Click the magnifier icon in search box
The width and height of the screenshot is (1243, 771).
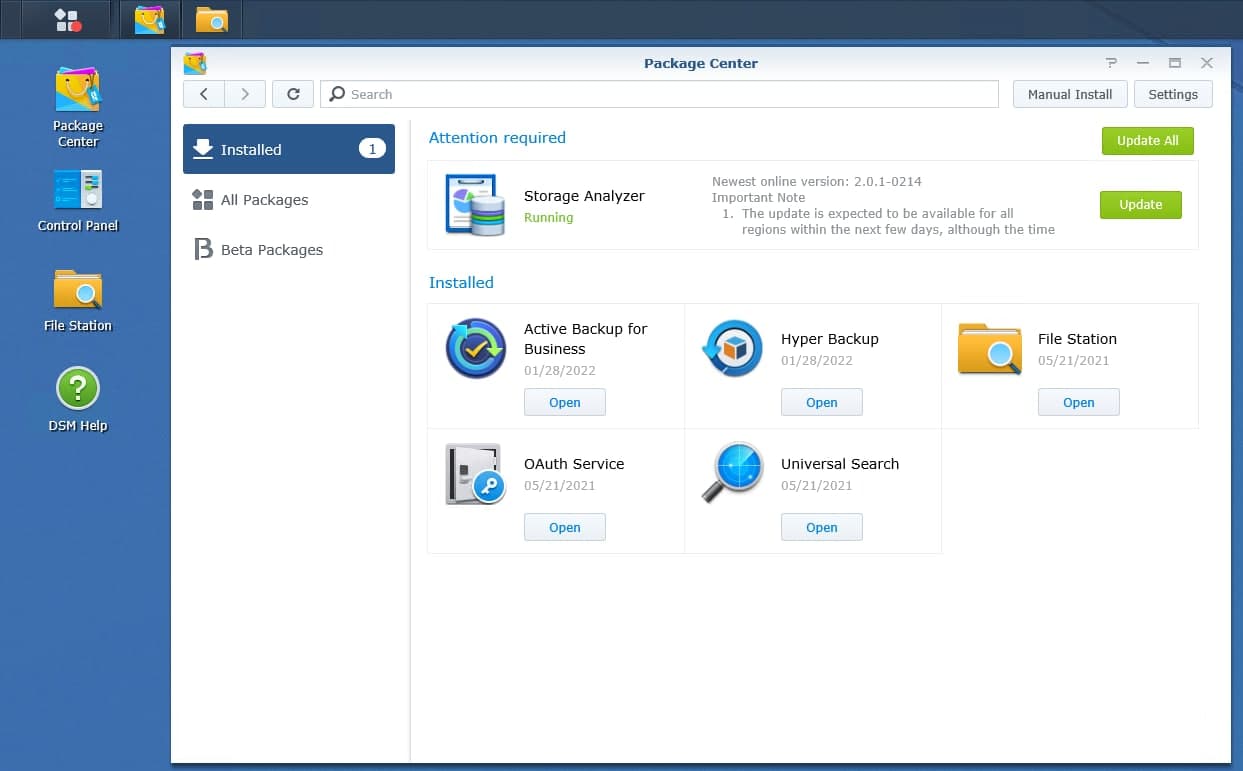click(x=338, y=94)
